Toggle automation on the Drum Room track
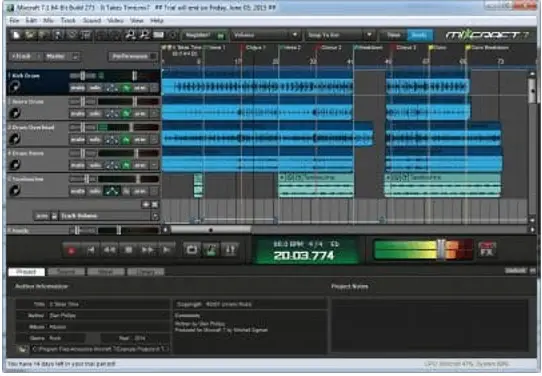 click(x=112, y=165)
